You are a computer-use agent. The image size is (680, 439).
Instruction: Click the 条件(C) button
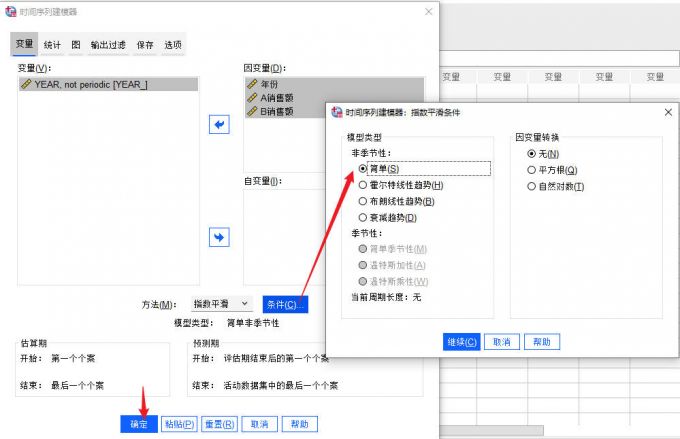pyautogui.click(x=285, y=304)
